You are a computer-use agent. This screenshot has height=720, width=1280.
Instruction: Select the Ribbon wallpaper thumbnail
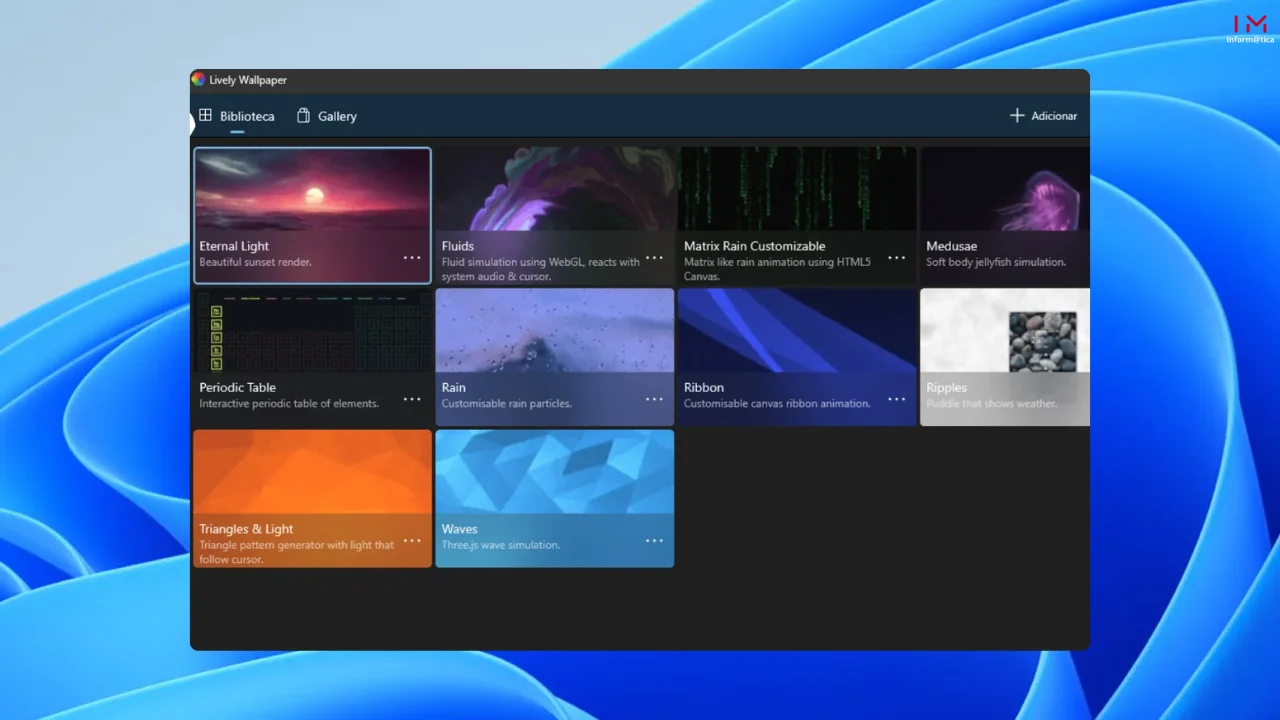(797, 331)
